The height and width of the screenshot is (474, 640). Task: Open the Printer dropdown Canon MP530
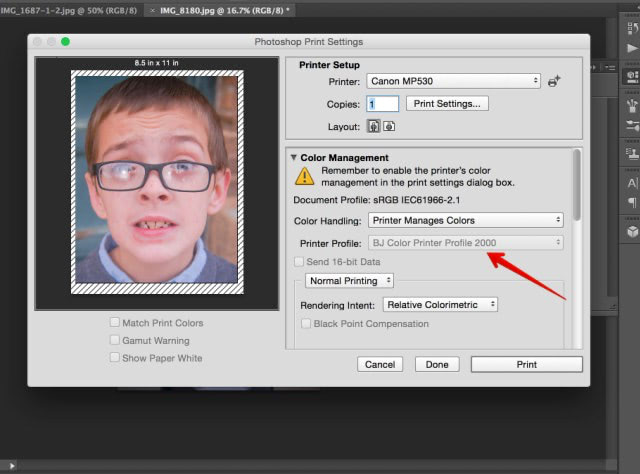453,81
